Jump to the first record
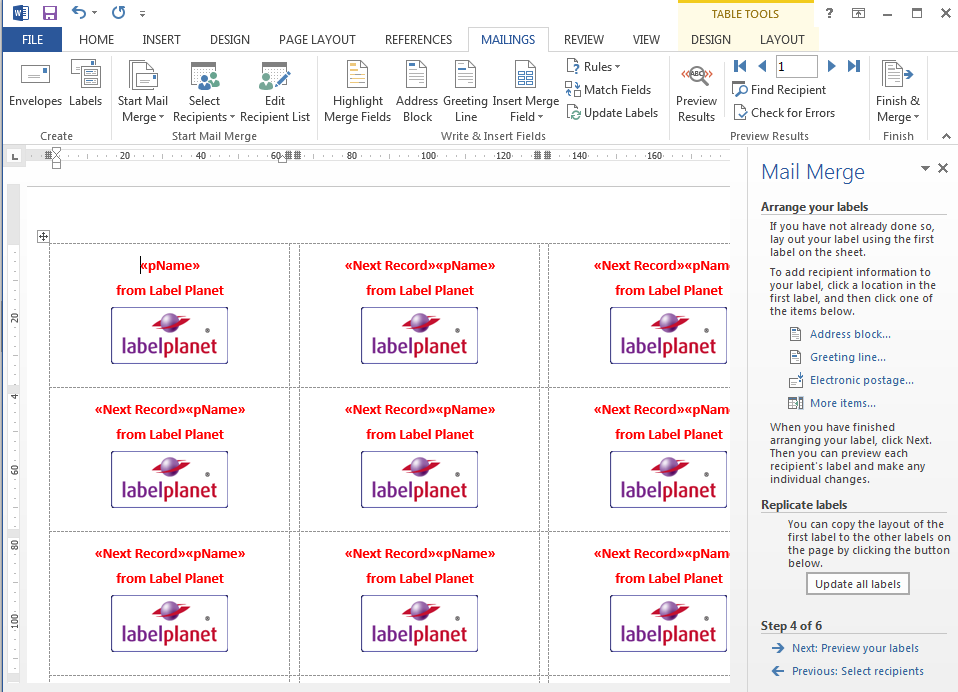958x692 pixels. tap(740, 65)
